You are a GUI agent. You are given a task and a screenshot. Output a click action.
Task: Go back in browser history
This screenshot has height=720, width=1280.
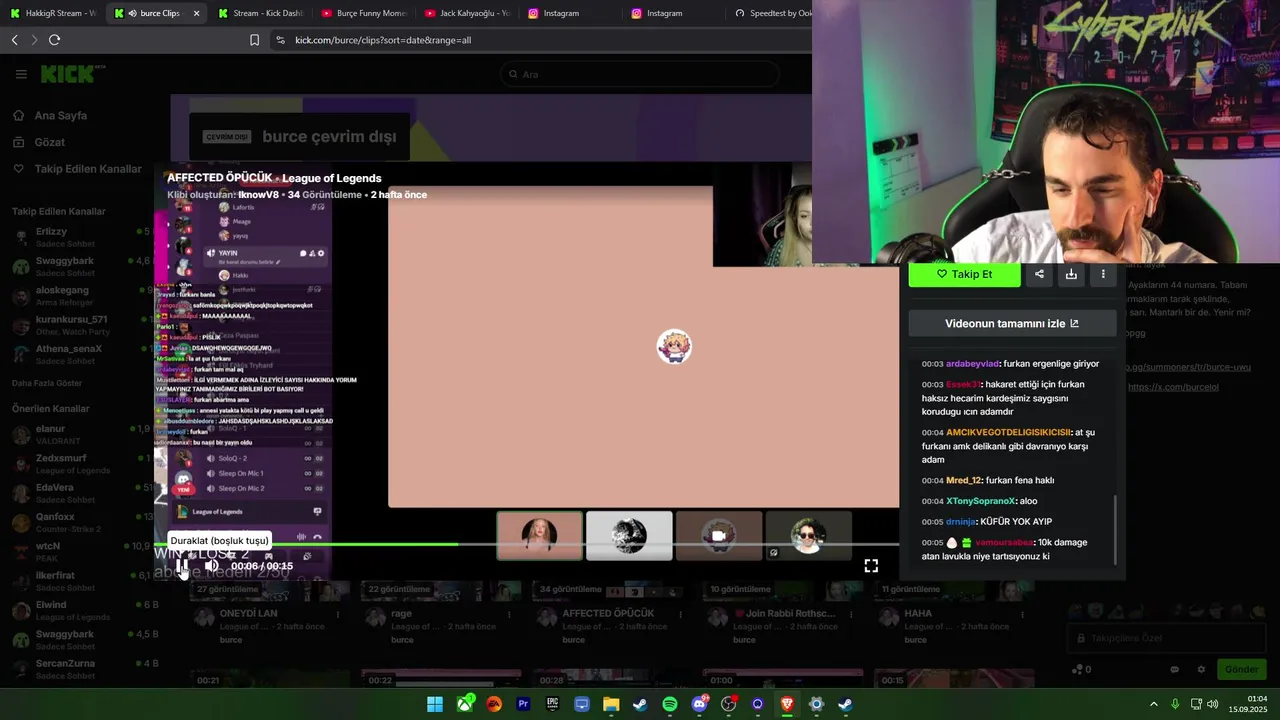click(14, 40)
